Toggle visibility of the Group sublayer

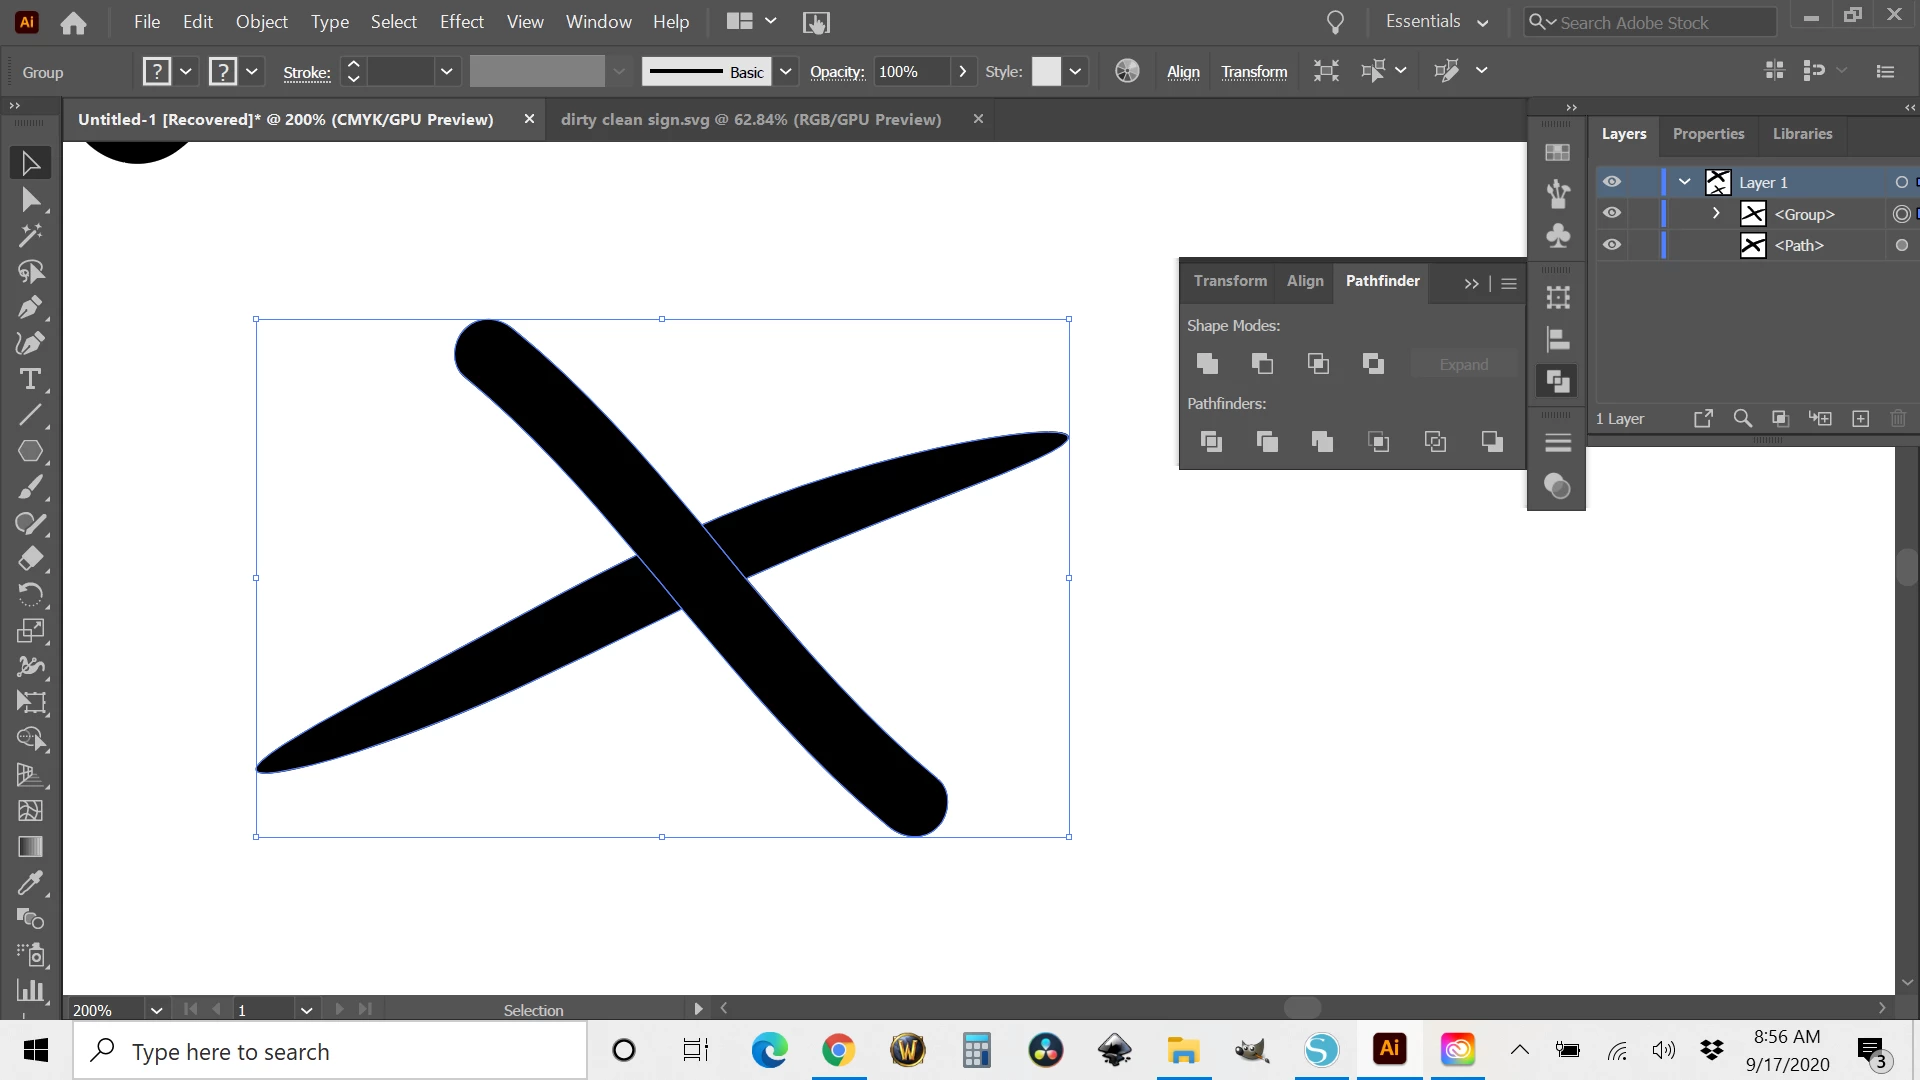point(1612,213)
